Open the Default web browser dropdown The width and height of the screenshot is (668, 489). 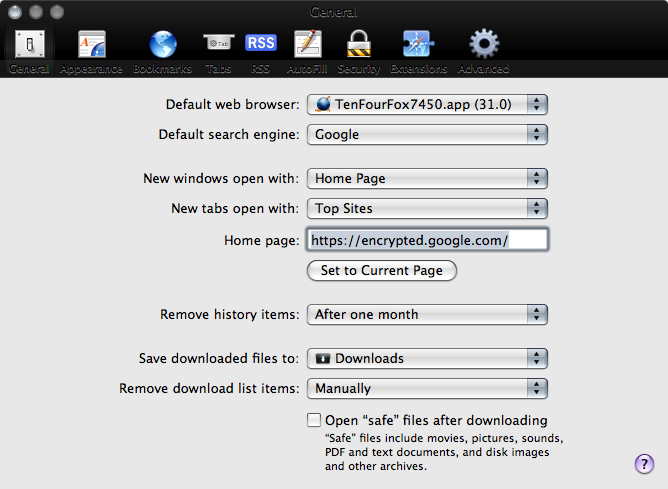427,104
